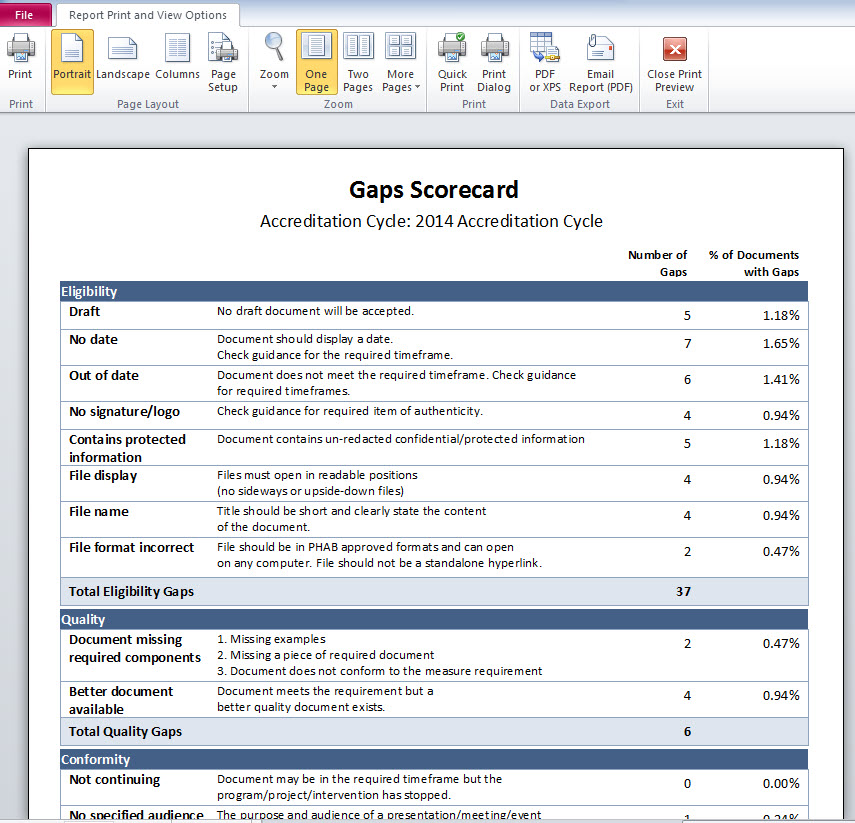Click Draft description text
Screen dimensions: 855x823
315,311
